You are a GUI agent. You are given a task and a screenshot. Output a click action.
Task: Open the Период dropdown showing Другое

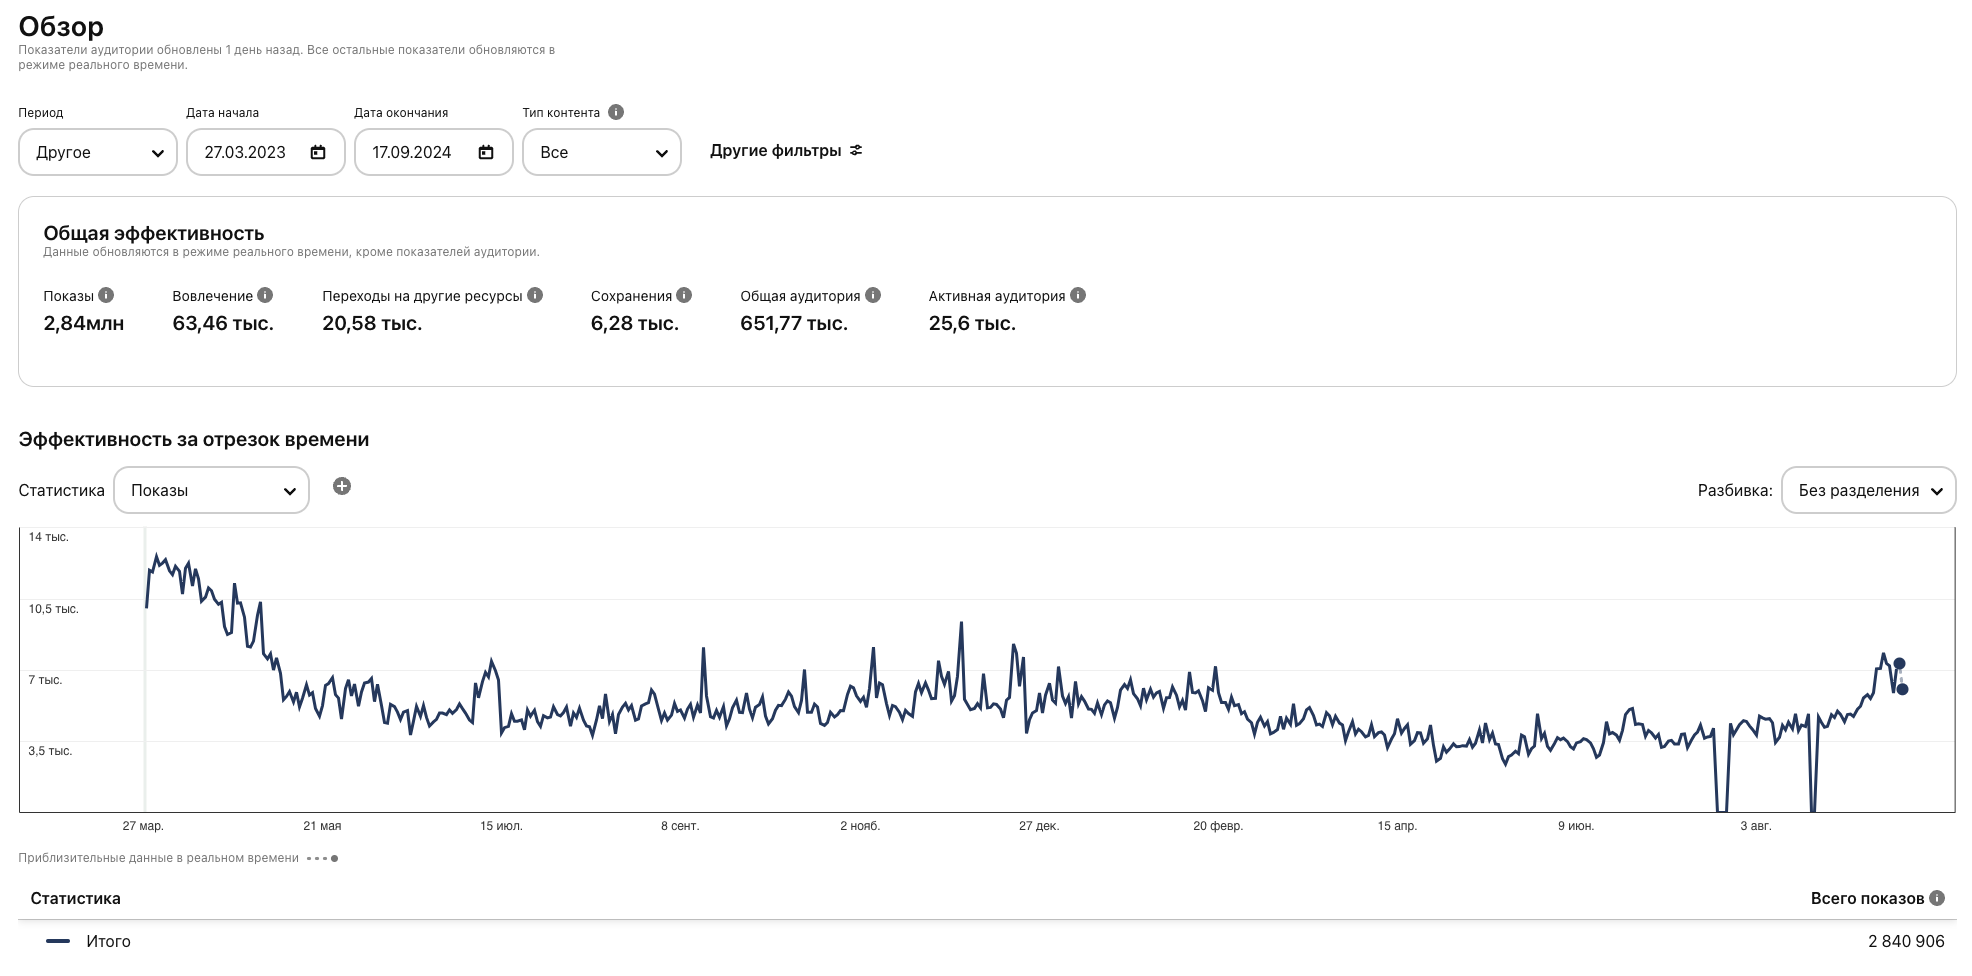click(98, 152)
